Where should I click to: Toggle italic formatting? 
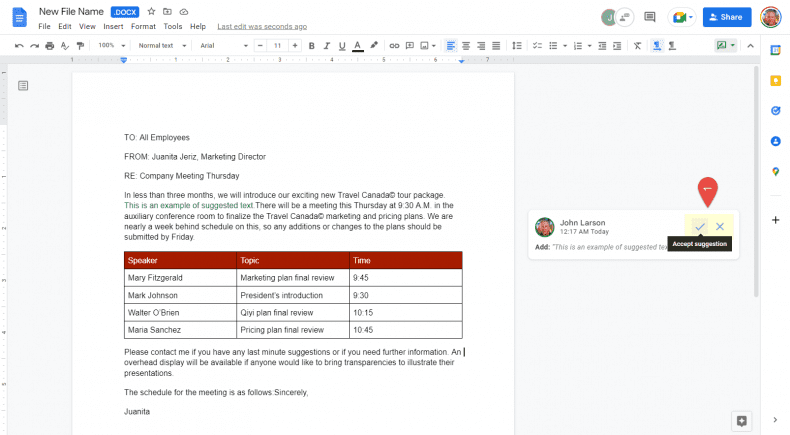(x=327, y=46)
